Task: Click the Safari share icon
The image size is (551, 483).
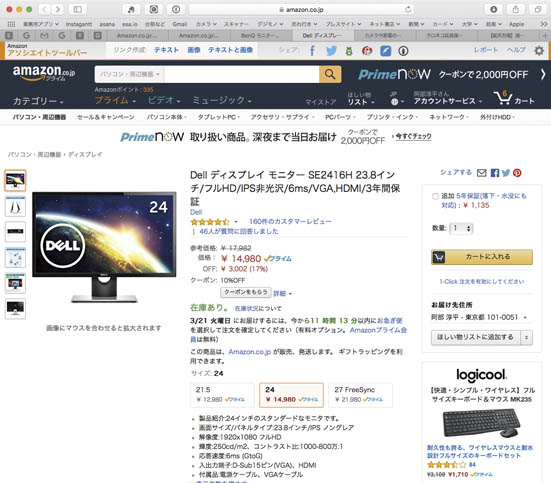Action: tap(516, 9)
